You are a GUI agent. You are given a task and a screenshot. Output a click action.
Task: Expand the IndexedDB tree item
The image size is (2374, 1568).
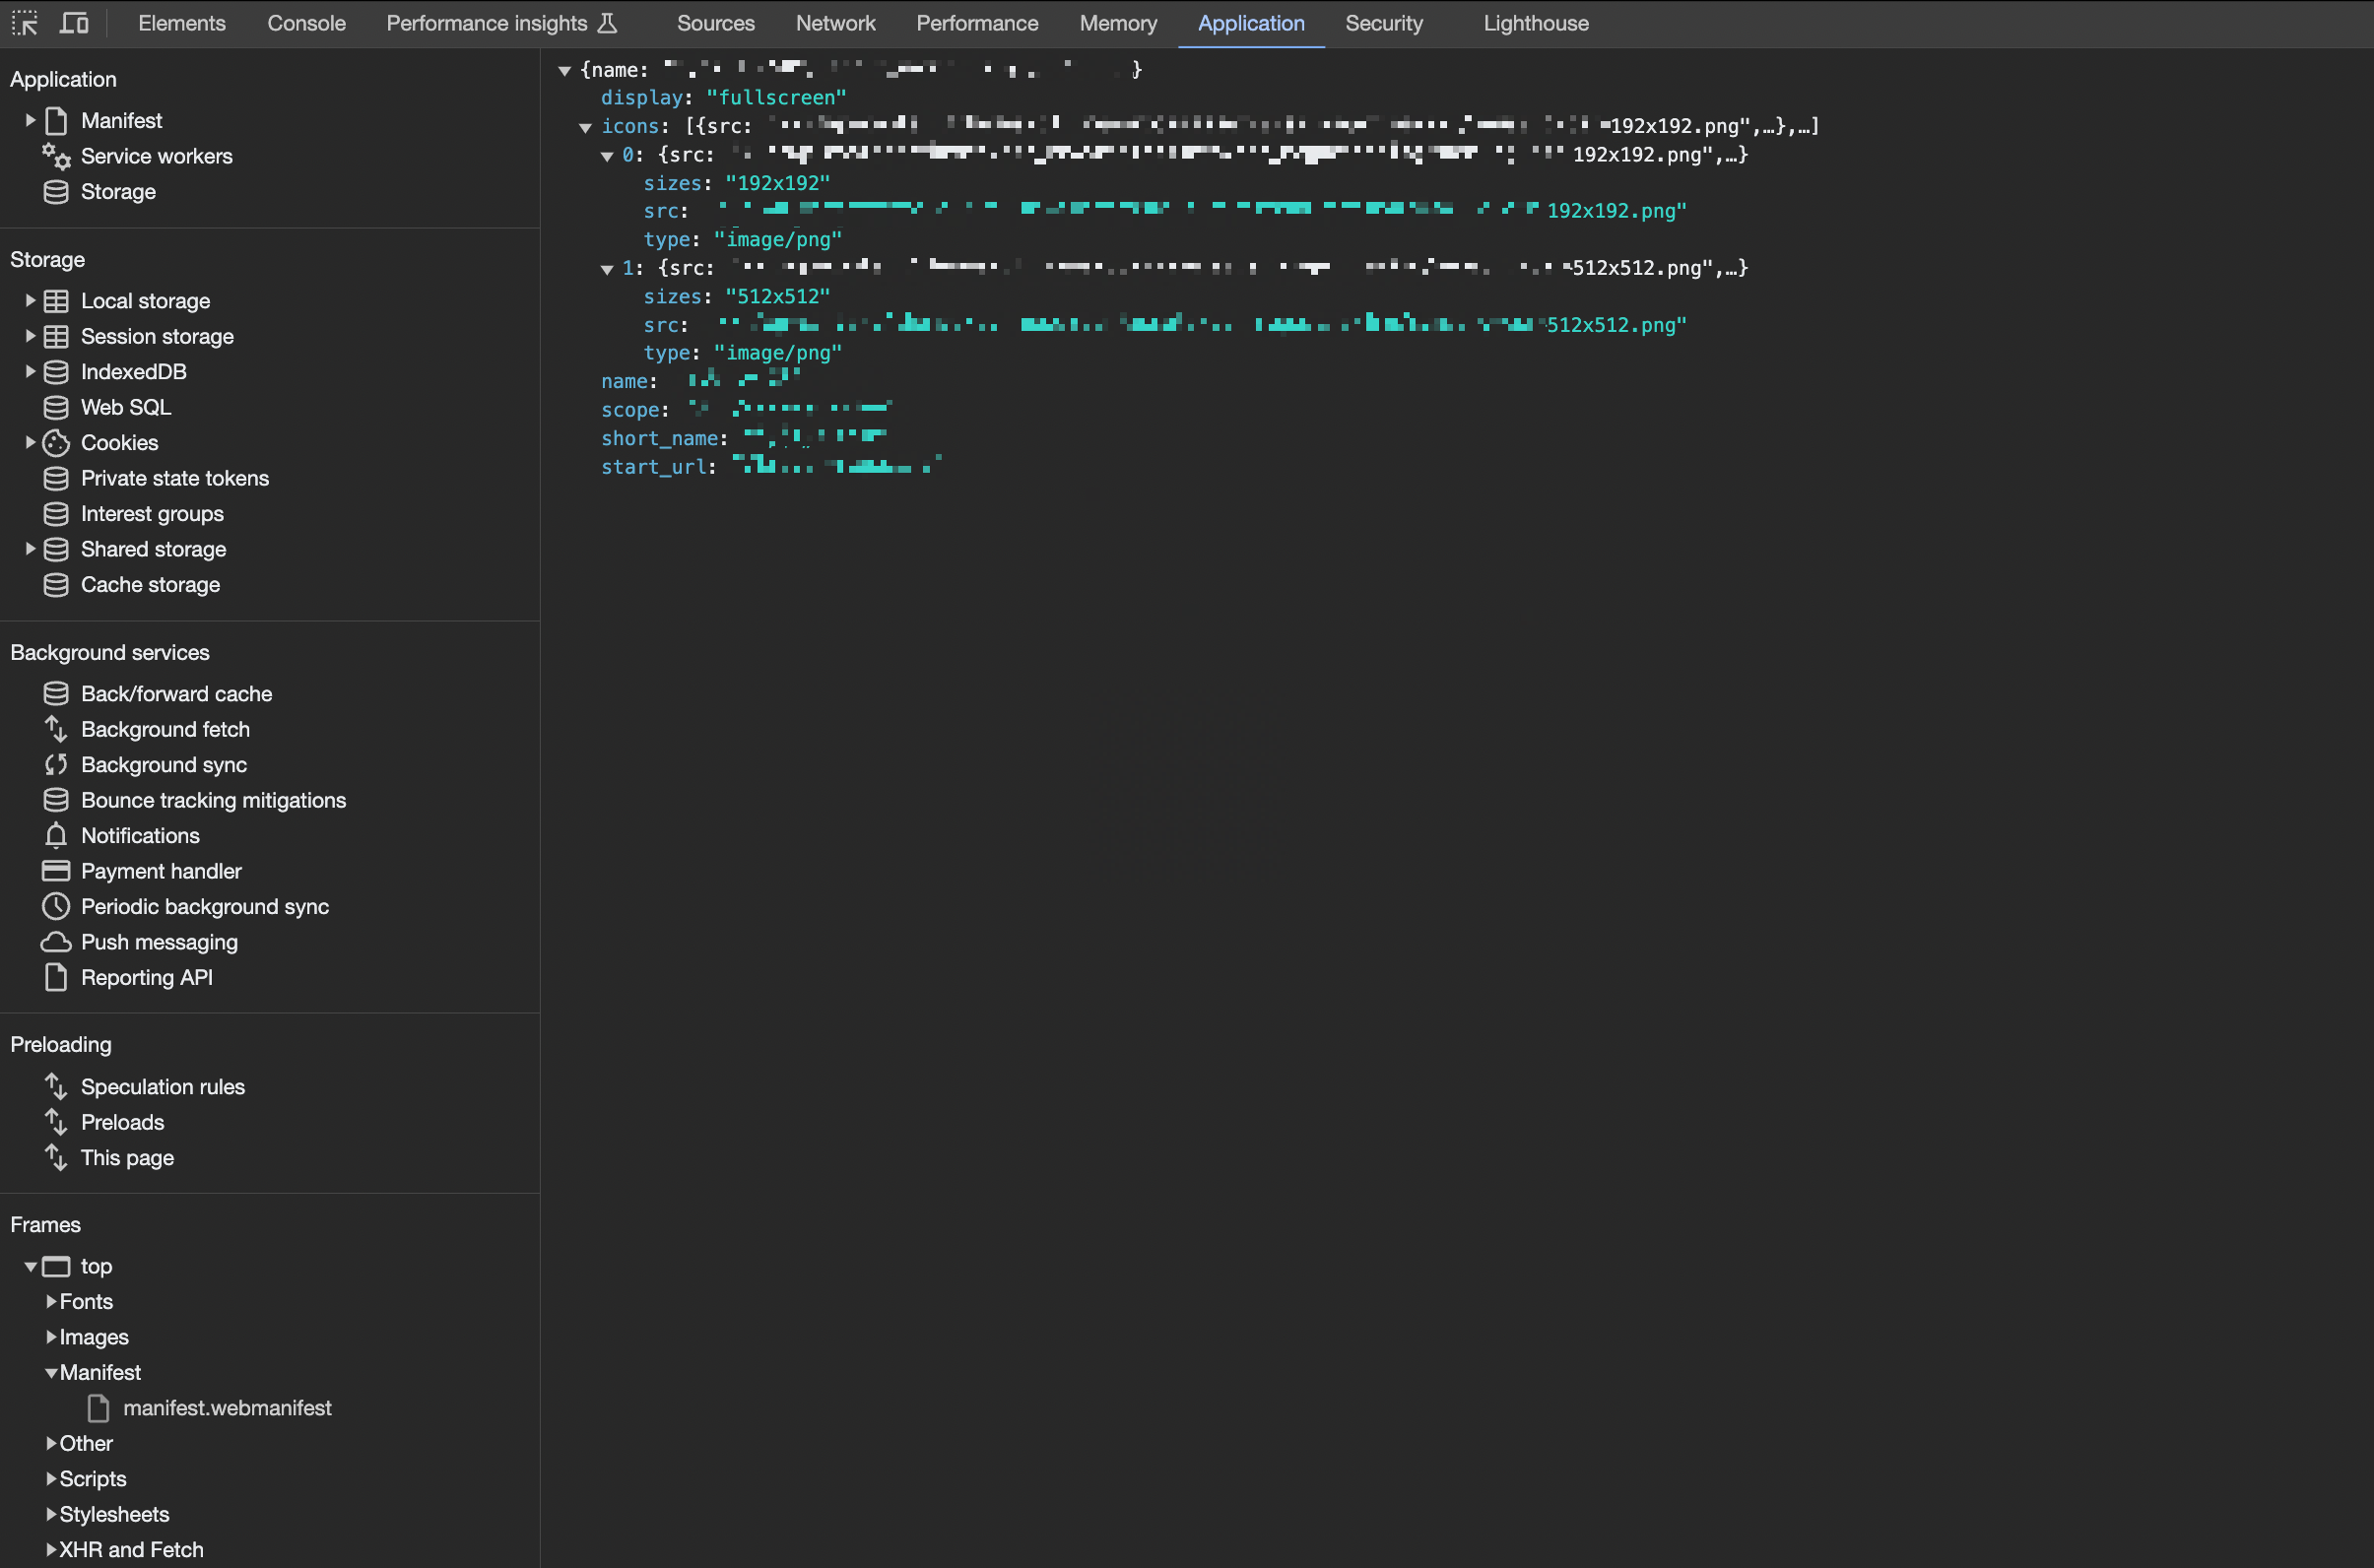(30, 371)
